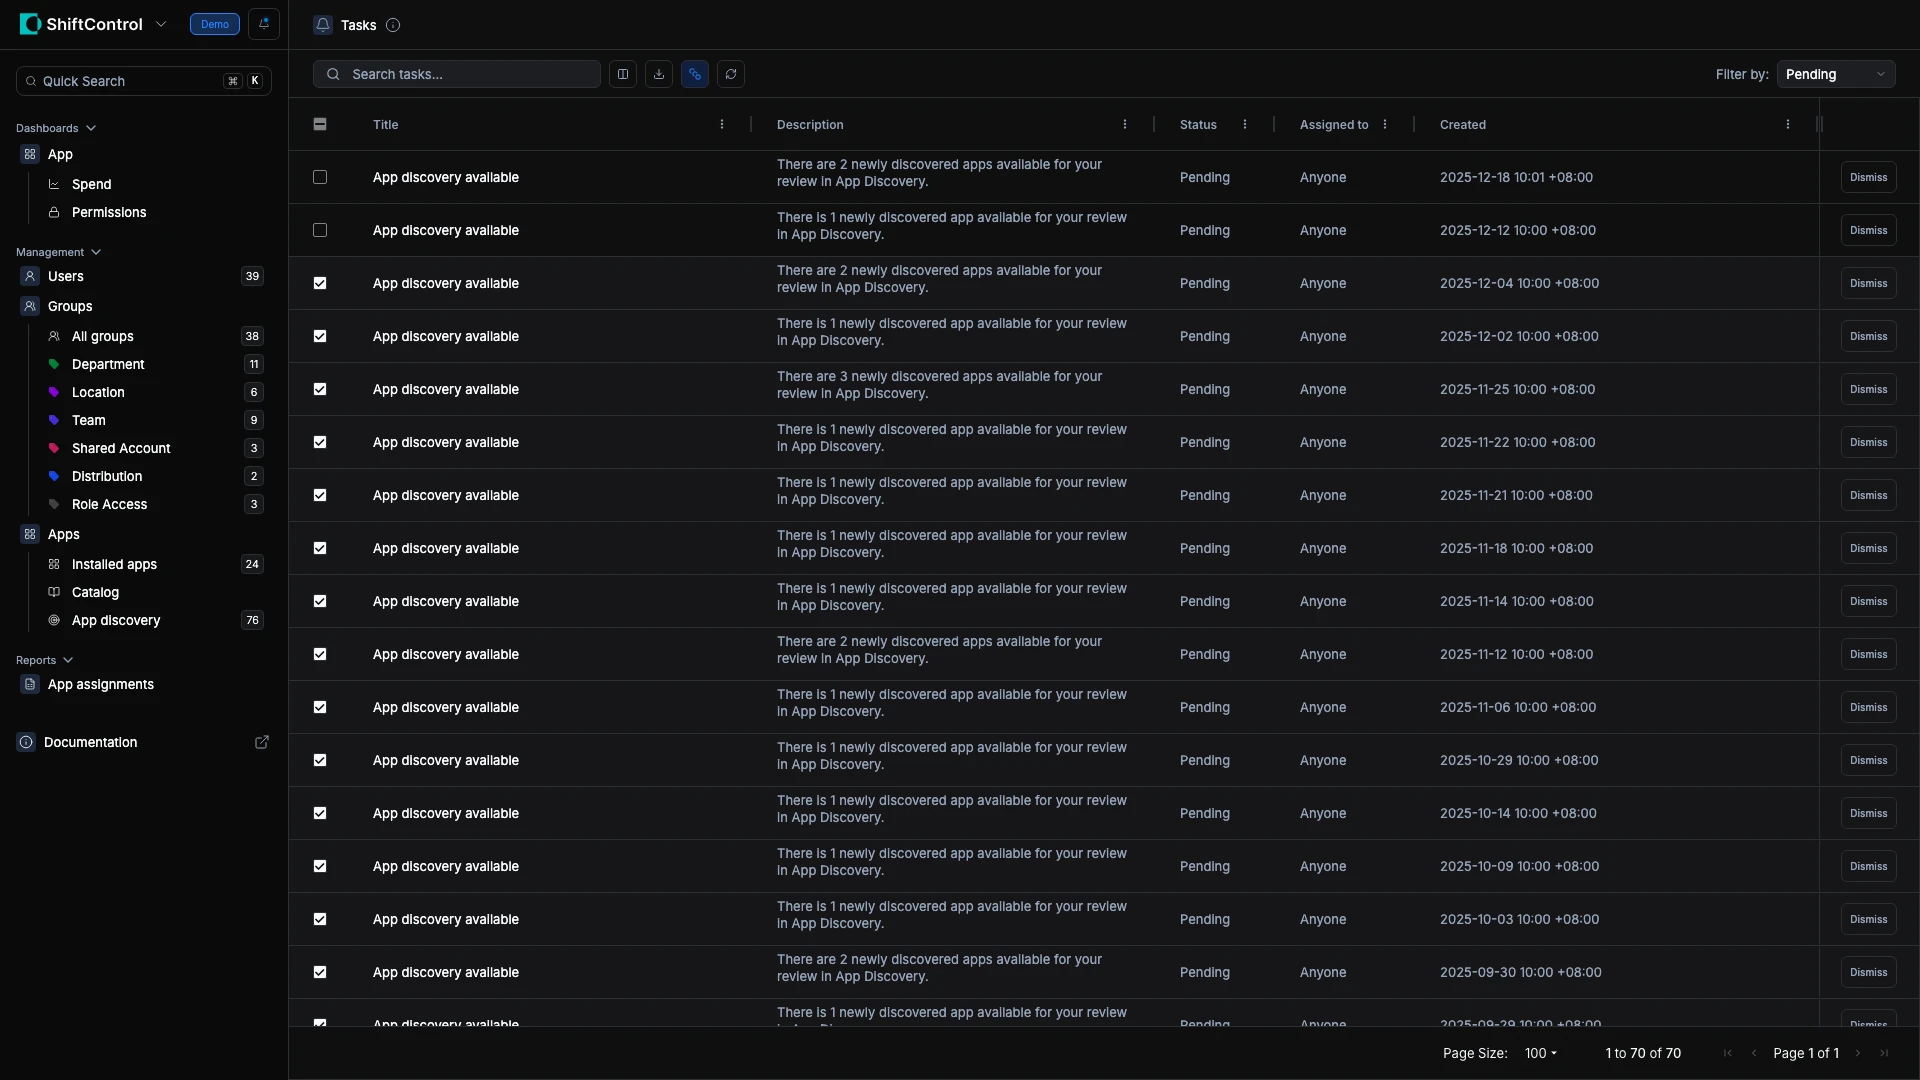
Task: Open the Filter by Pending dropdown
Action: pyautogui.click(x=1835, y=74)
